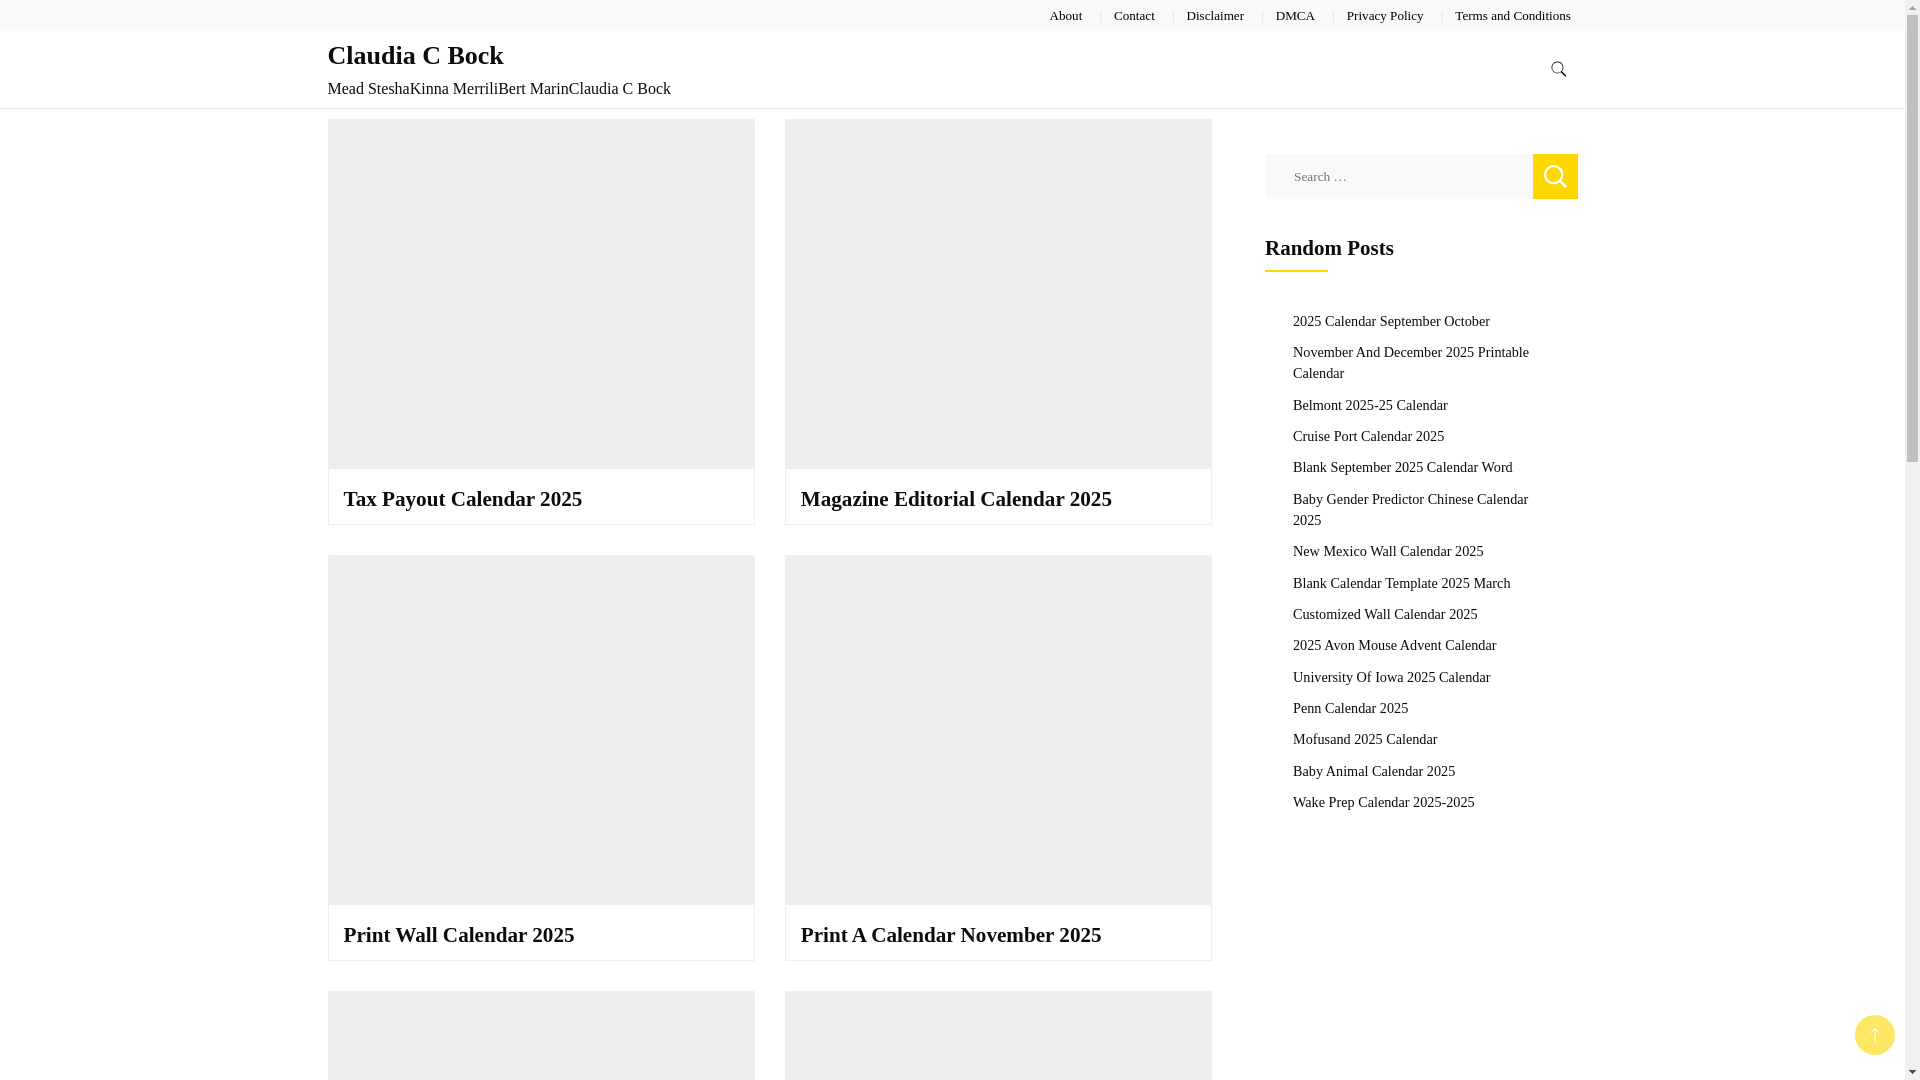Open the Terms and Conditions menu item
This screenshot has width=1920, height=1080.
[x=1512, y=15]
